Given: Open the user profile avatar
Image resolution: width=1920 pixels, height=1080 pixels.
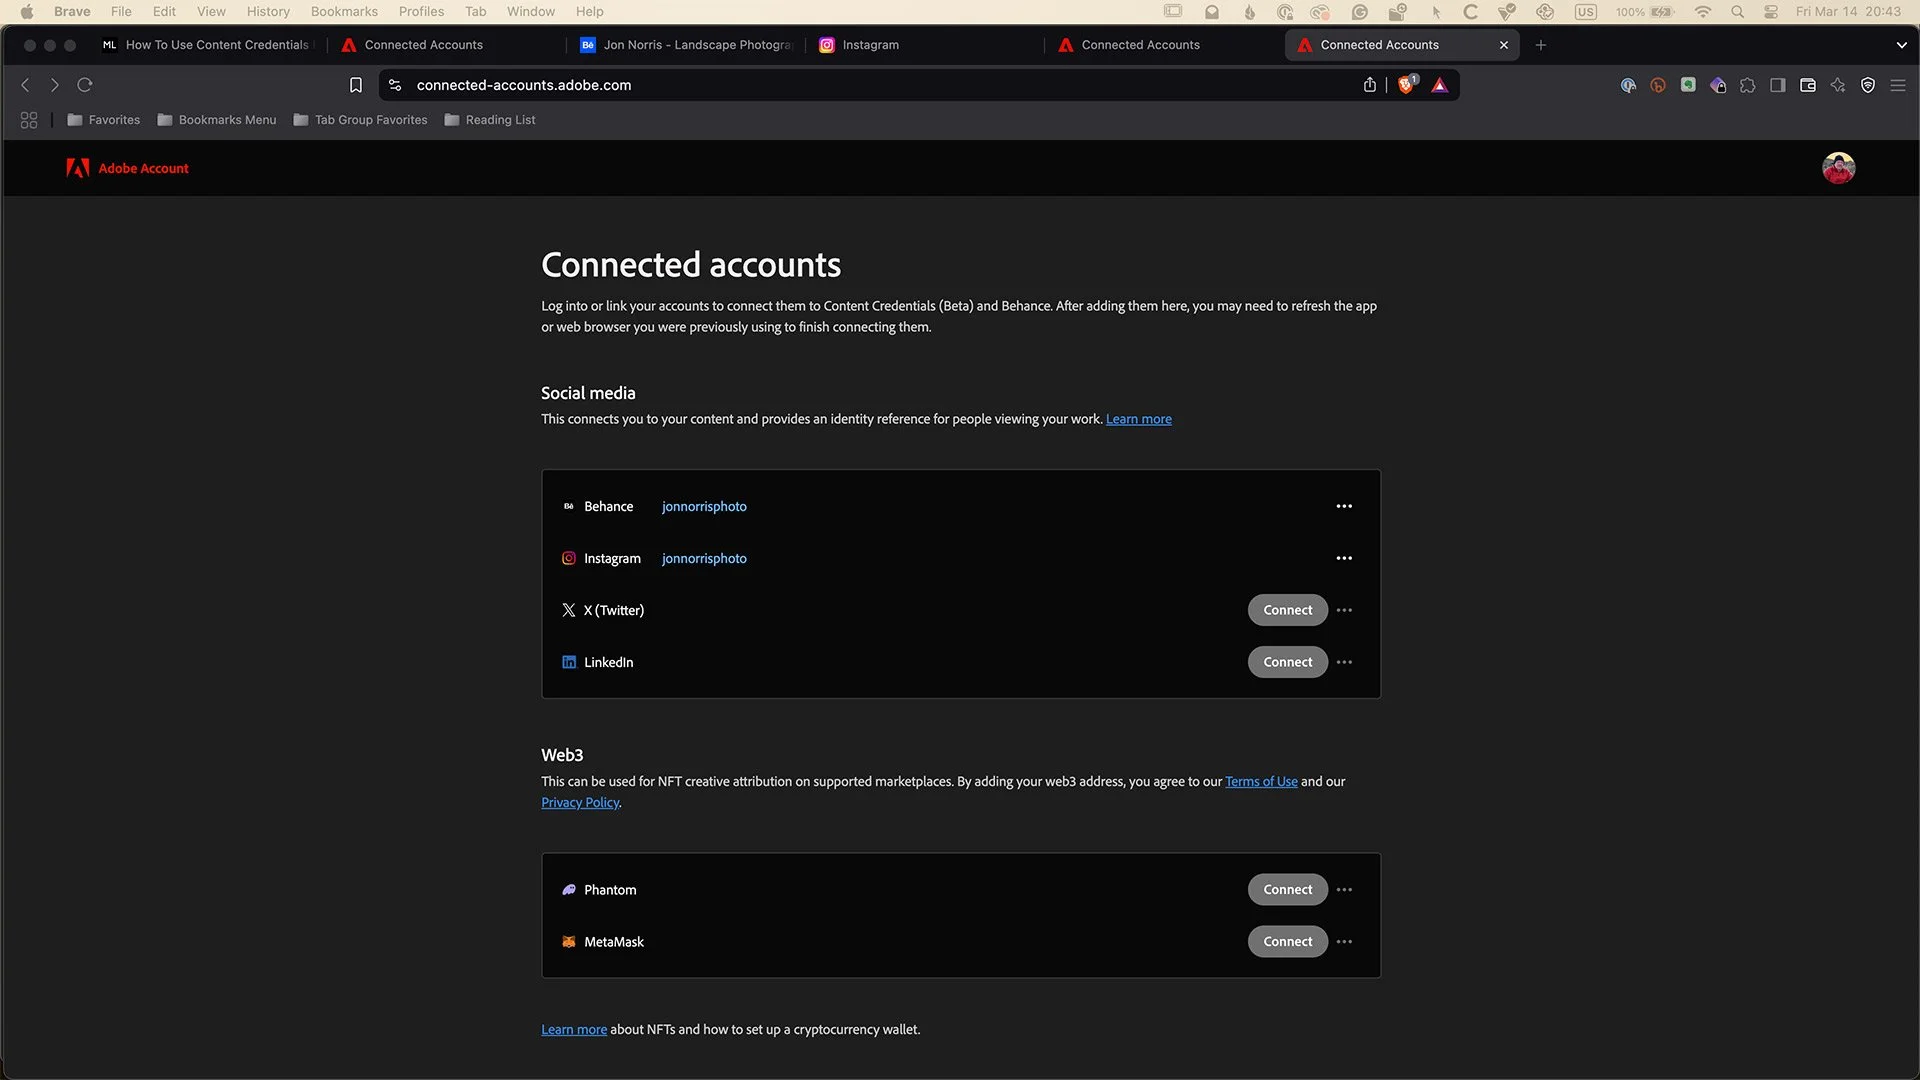Looking at the screenshot, I should click(x=1838, y=168).
